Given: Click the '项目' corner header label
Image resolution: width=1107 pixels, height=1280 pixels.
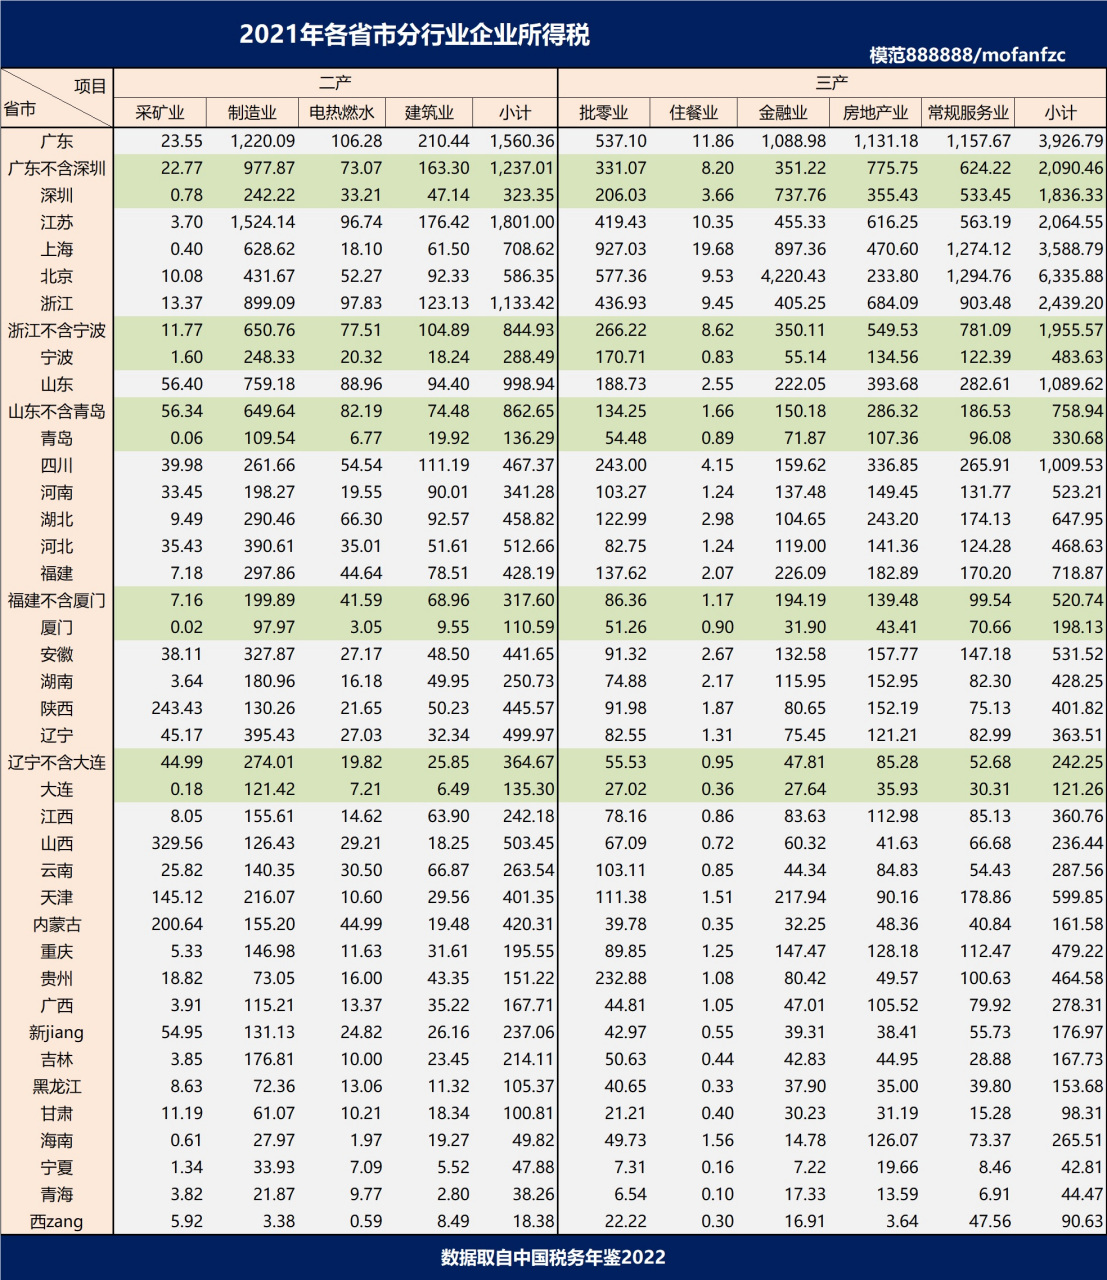Looking at the screenshot, I should (90, 86).
